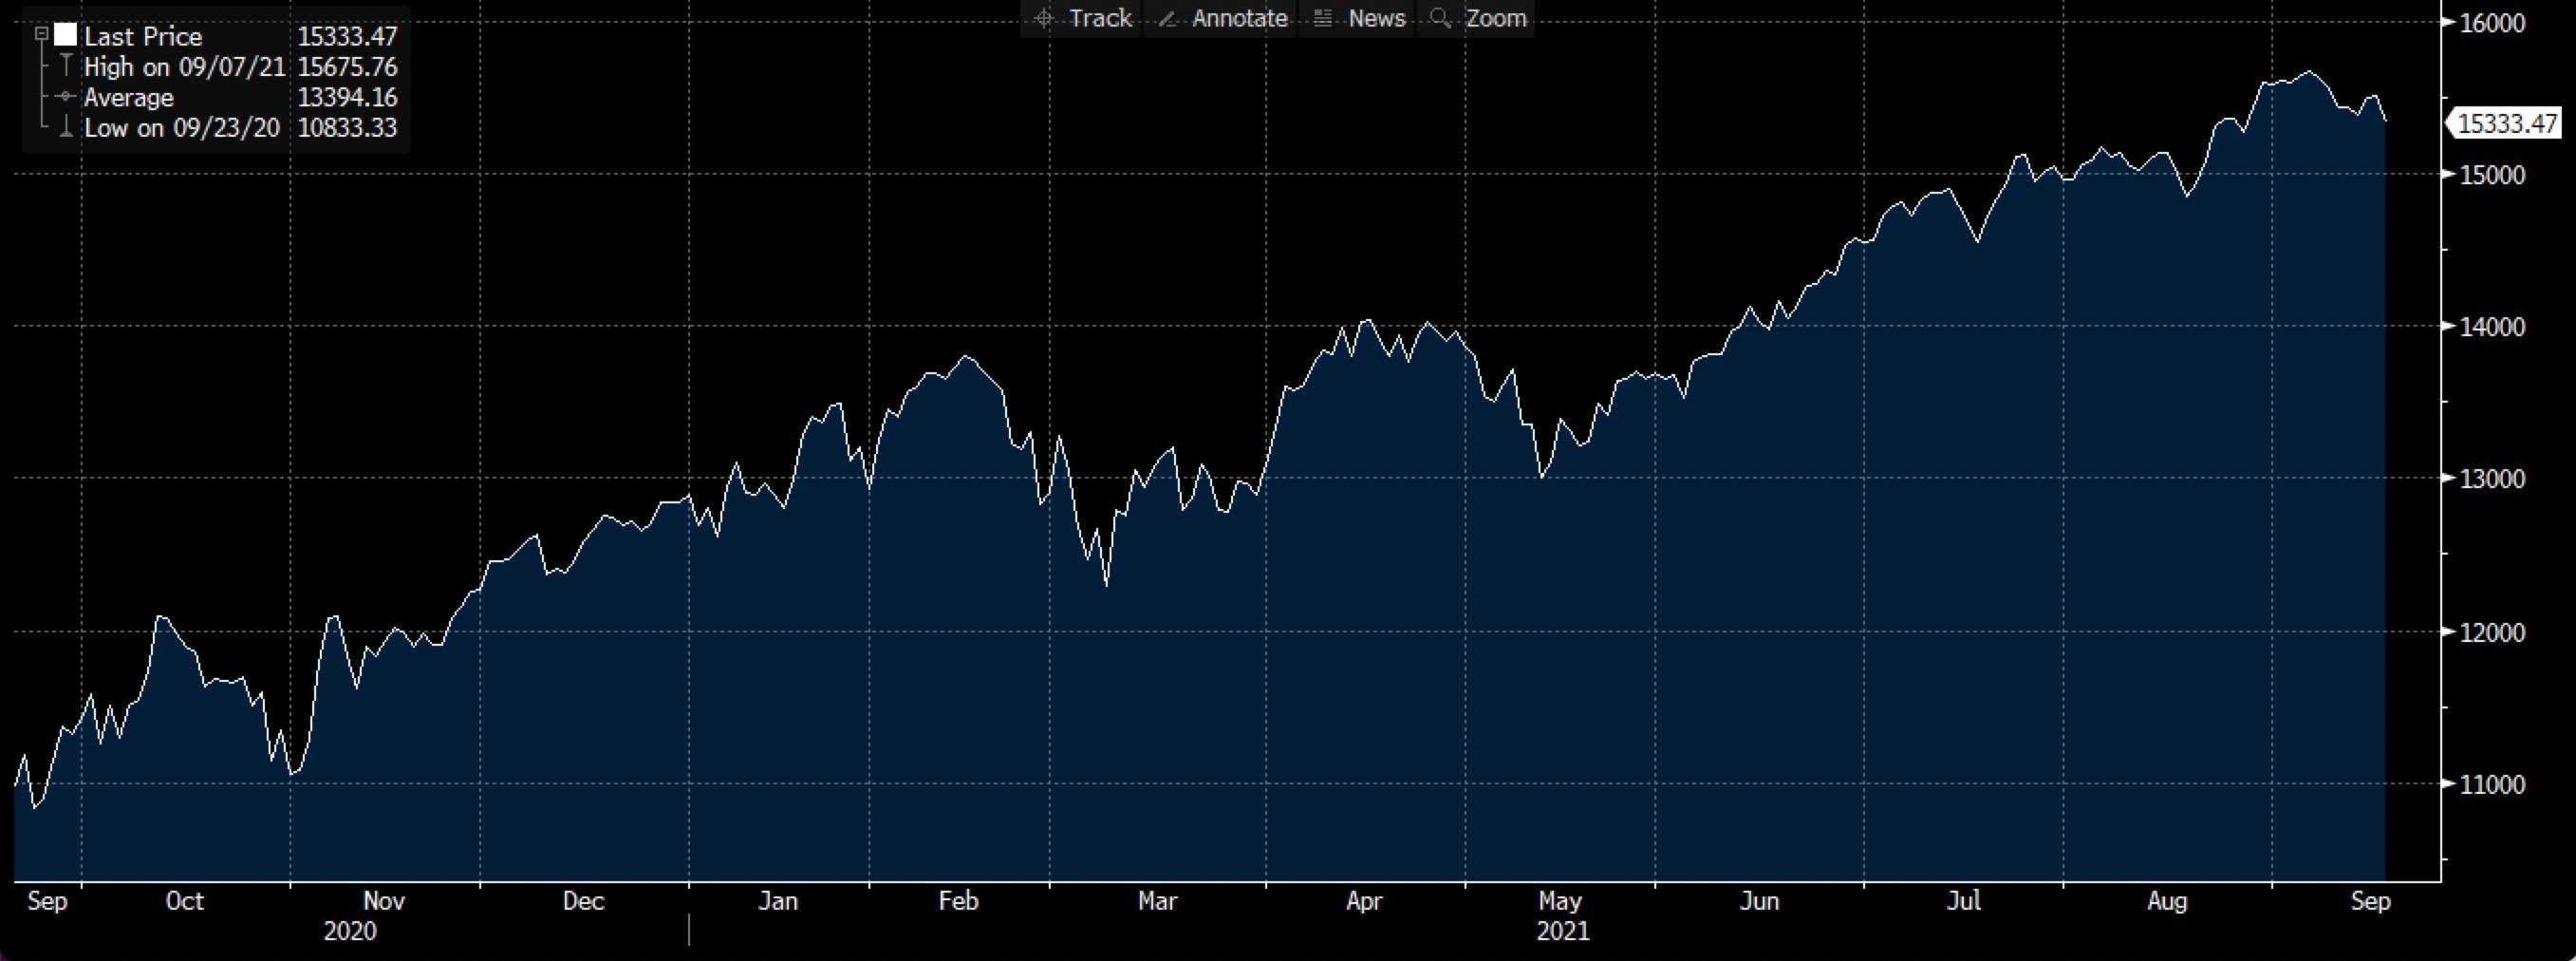This screenshot has width=2576, height=961.
Task: Click the Average value 13394.16 in the legend
Action: click(347, 96)
